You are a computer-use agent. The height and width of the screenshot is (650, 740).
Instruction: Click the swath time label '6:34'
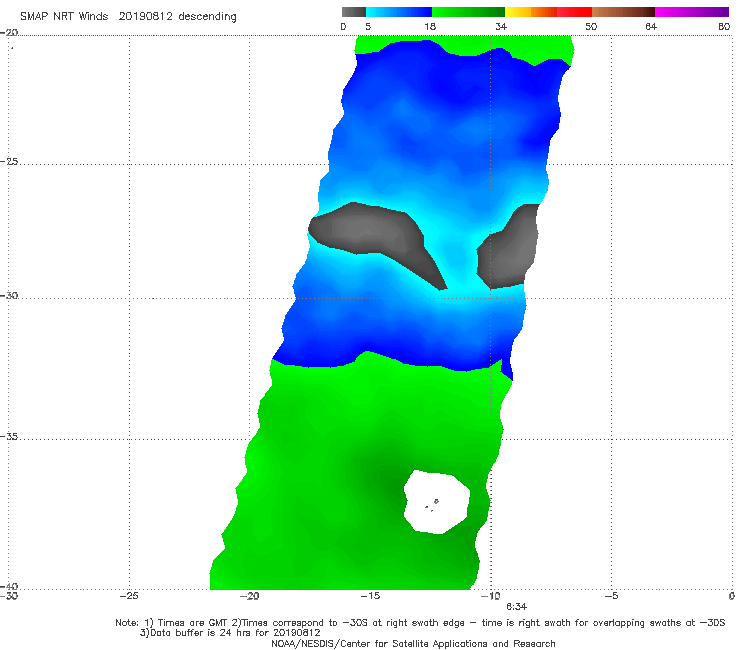[x=517, y=607]
